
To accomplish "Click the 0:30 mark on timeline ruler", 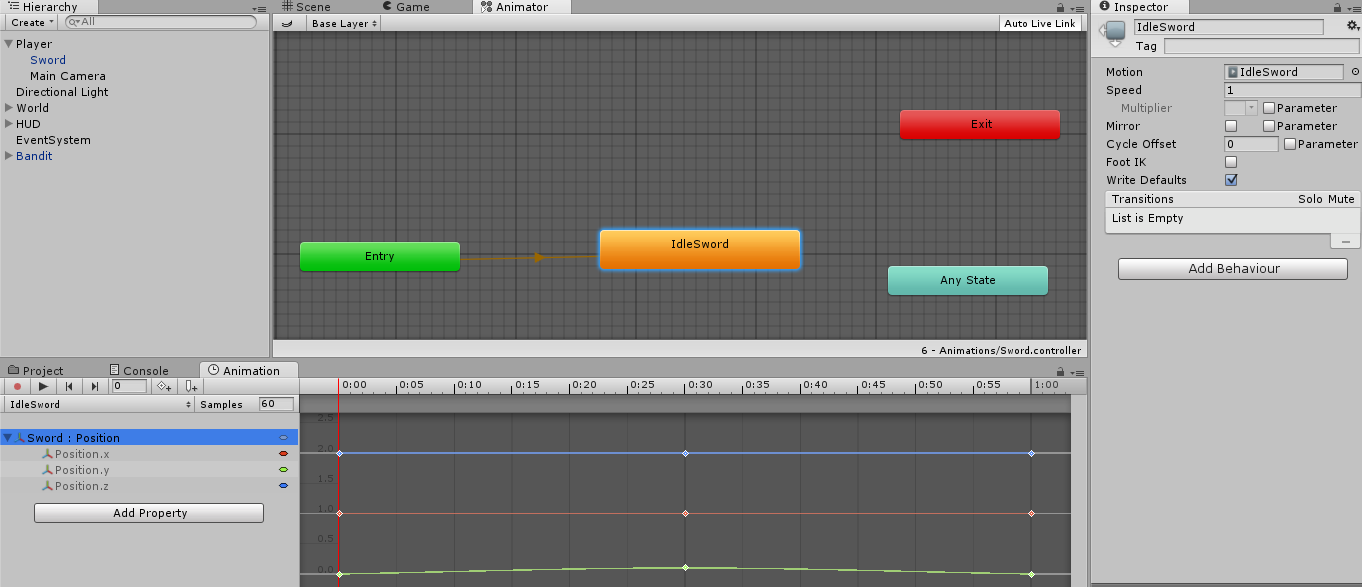I will pos(699,385).
